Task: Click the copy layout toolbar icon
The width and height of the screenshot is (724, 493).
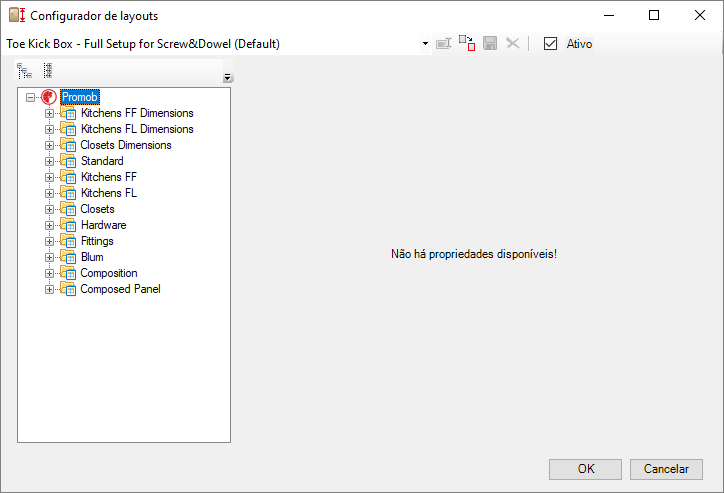Action: tap(467, 43)
